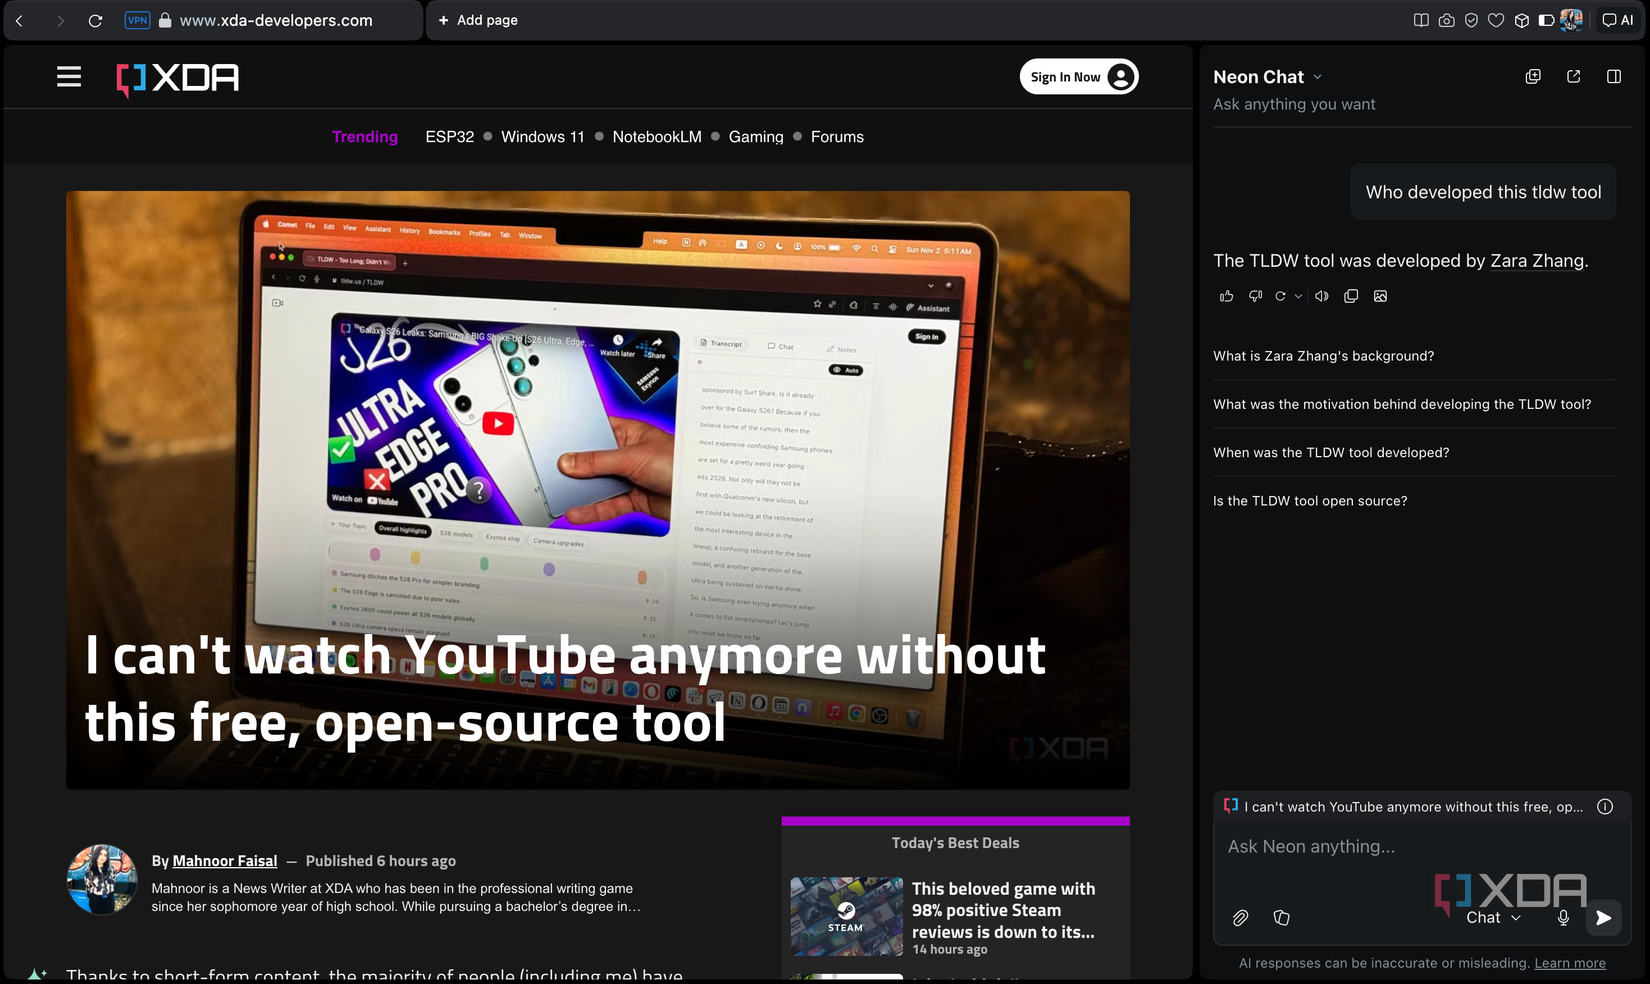The width and height of the screenshot is (1650, 984).
Task: Open the NotebookLM trending topic
Action: [657, 137]
